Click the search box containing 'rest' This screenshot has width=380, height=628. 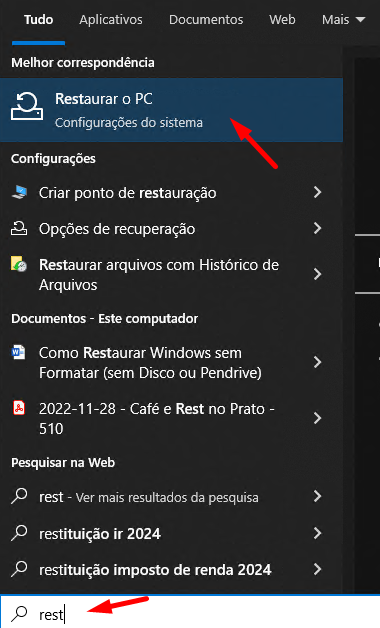(190, 612)
